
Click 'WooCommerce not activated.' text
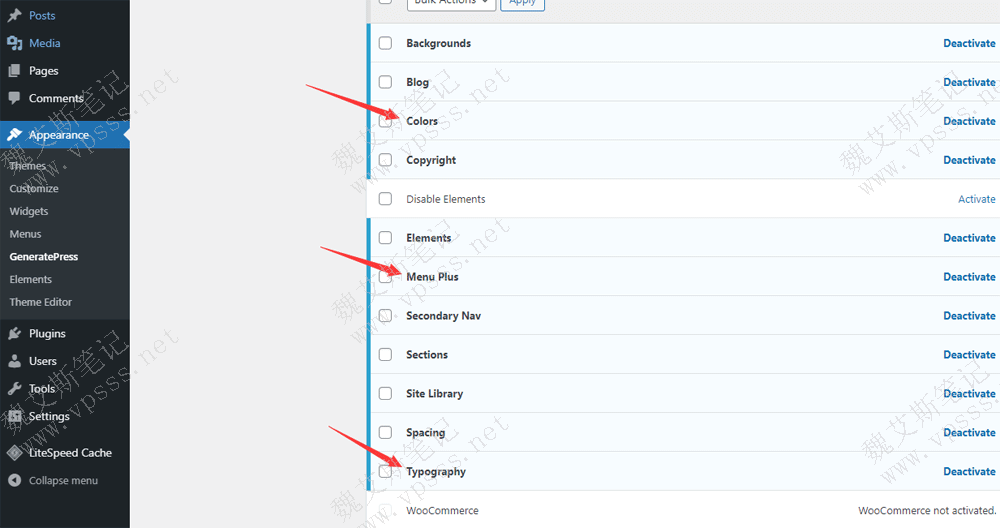coord(927,511)
